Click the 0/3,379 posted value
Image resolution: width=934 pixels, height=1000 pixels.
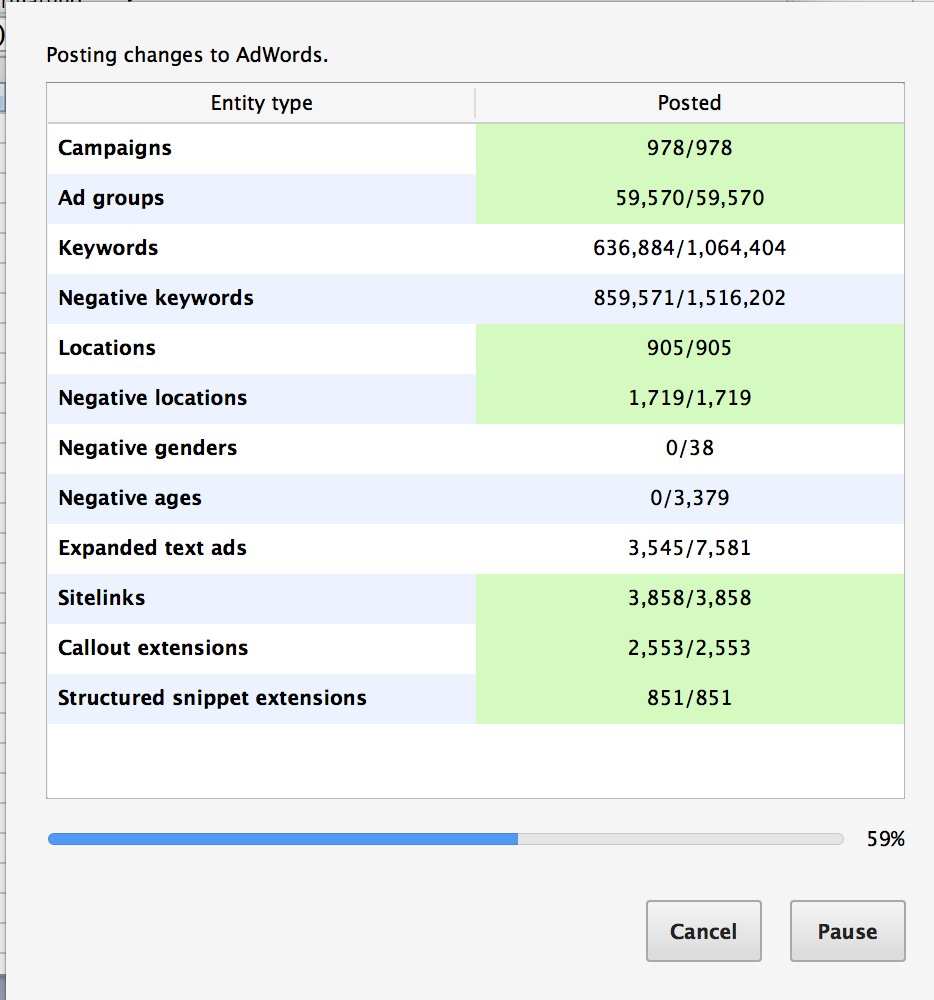(689, 497)
